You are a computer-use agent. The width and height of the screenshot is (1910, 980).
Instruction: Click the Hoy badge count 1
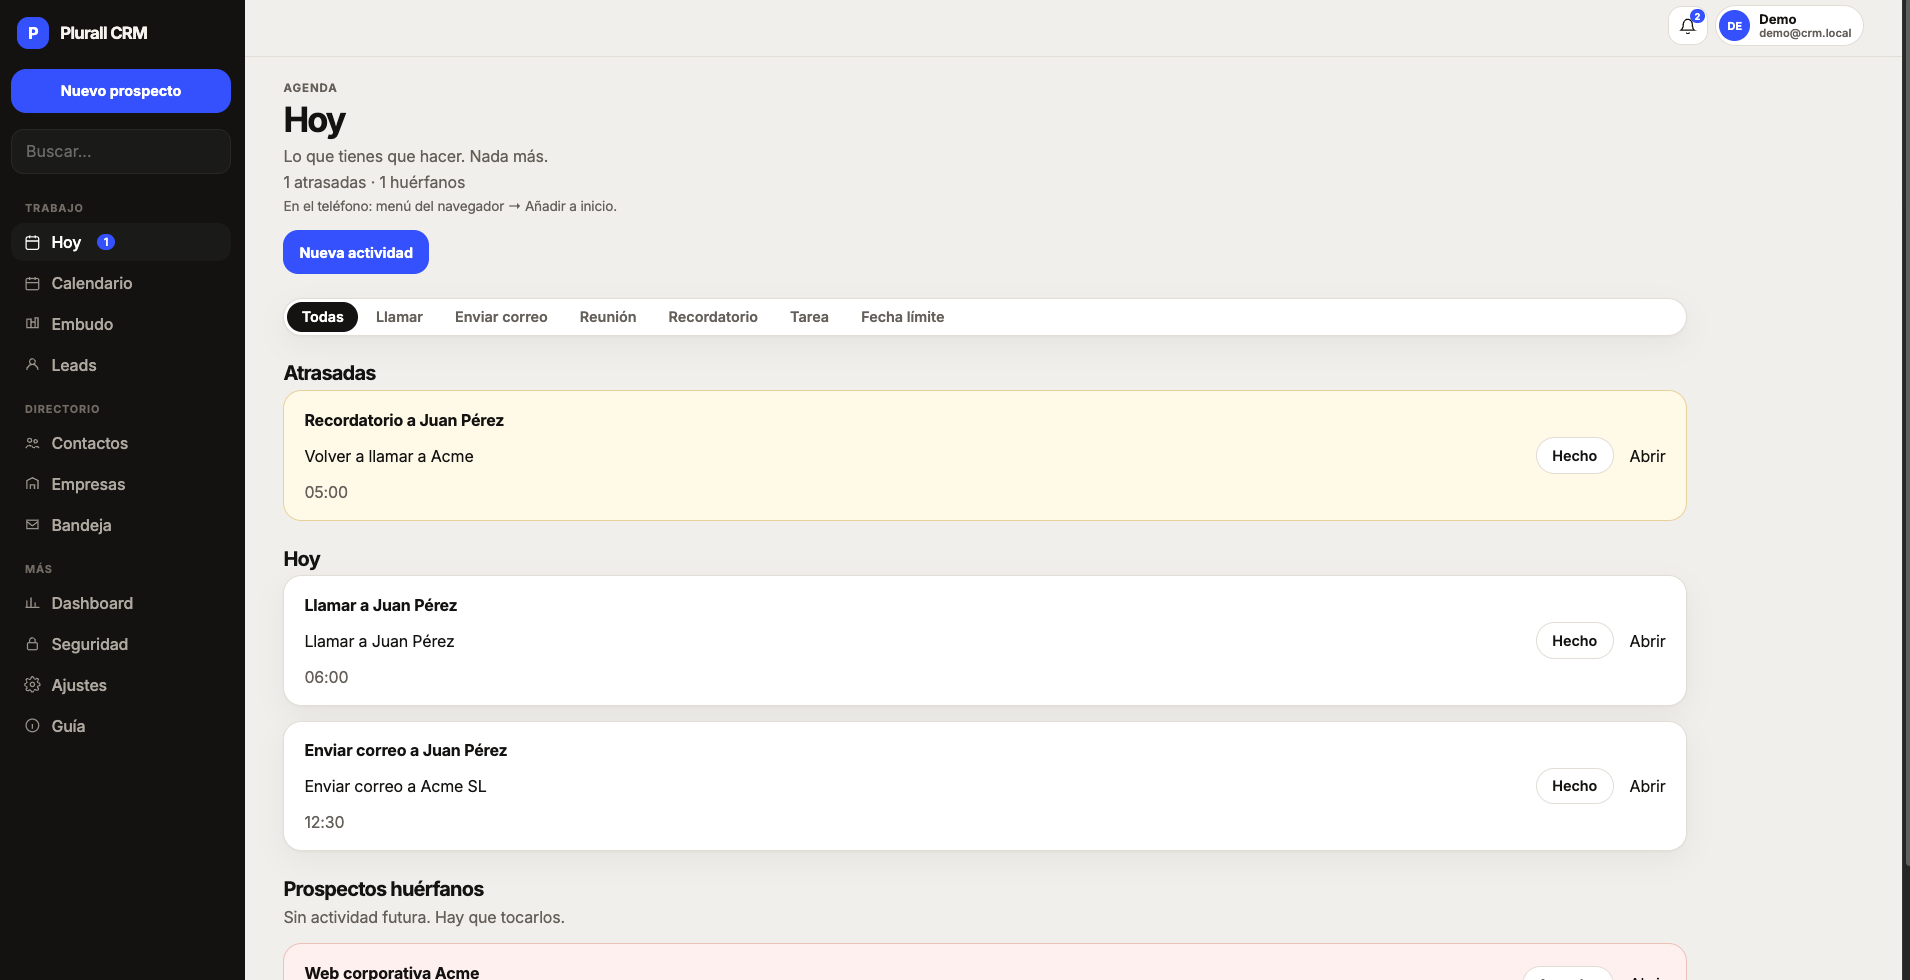tap(106, 242)
